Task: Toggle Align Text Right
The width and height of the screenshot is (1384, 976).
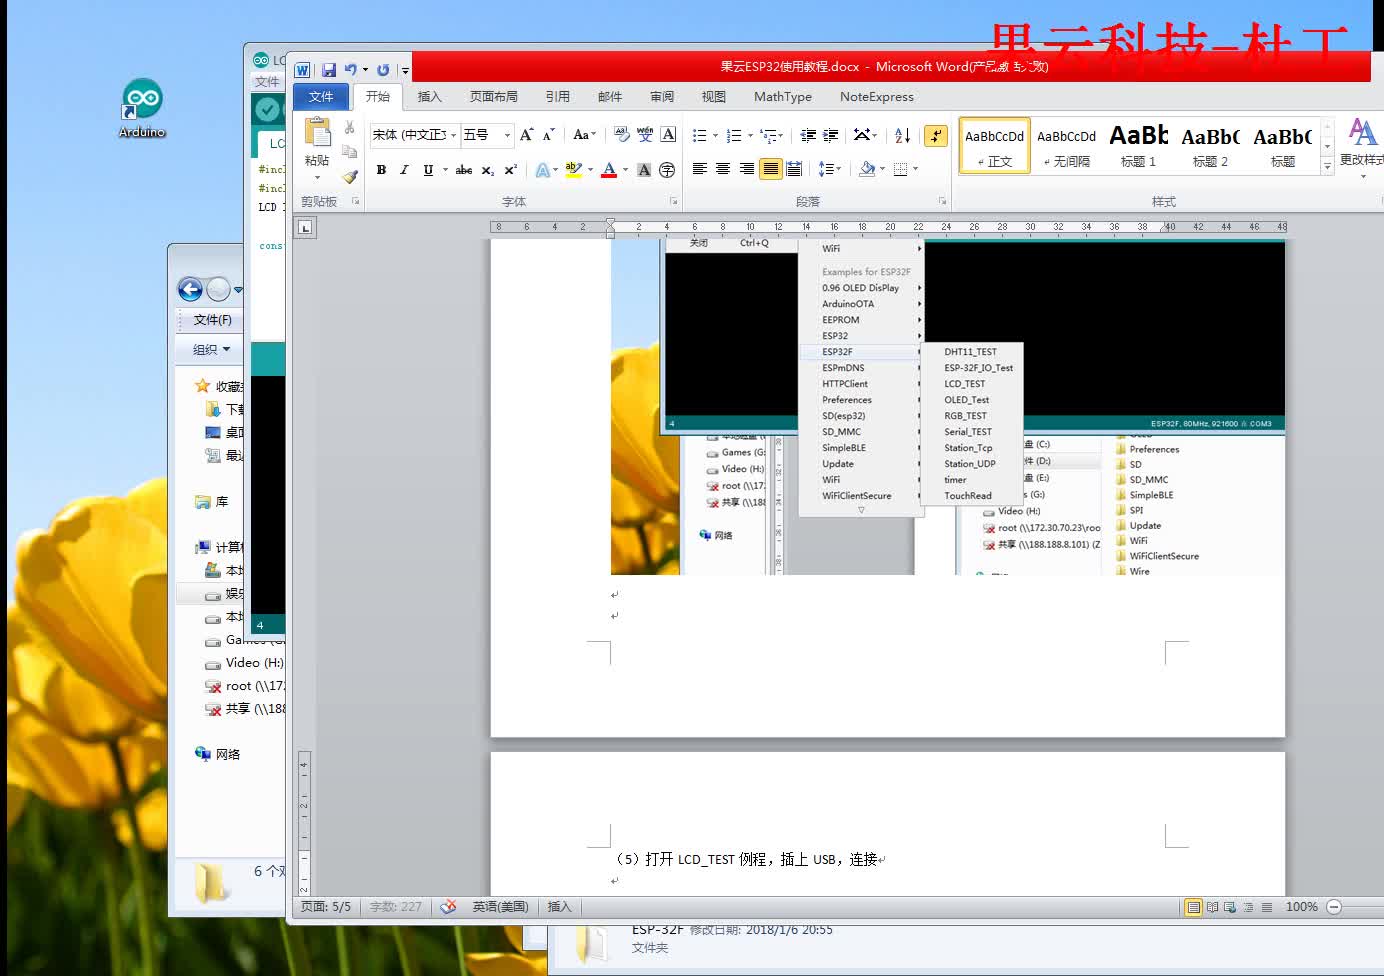Action: point(747,169)
